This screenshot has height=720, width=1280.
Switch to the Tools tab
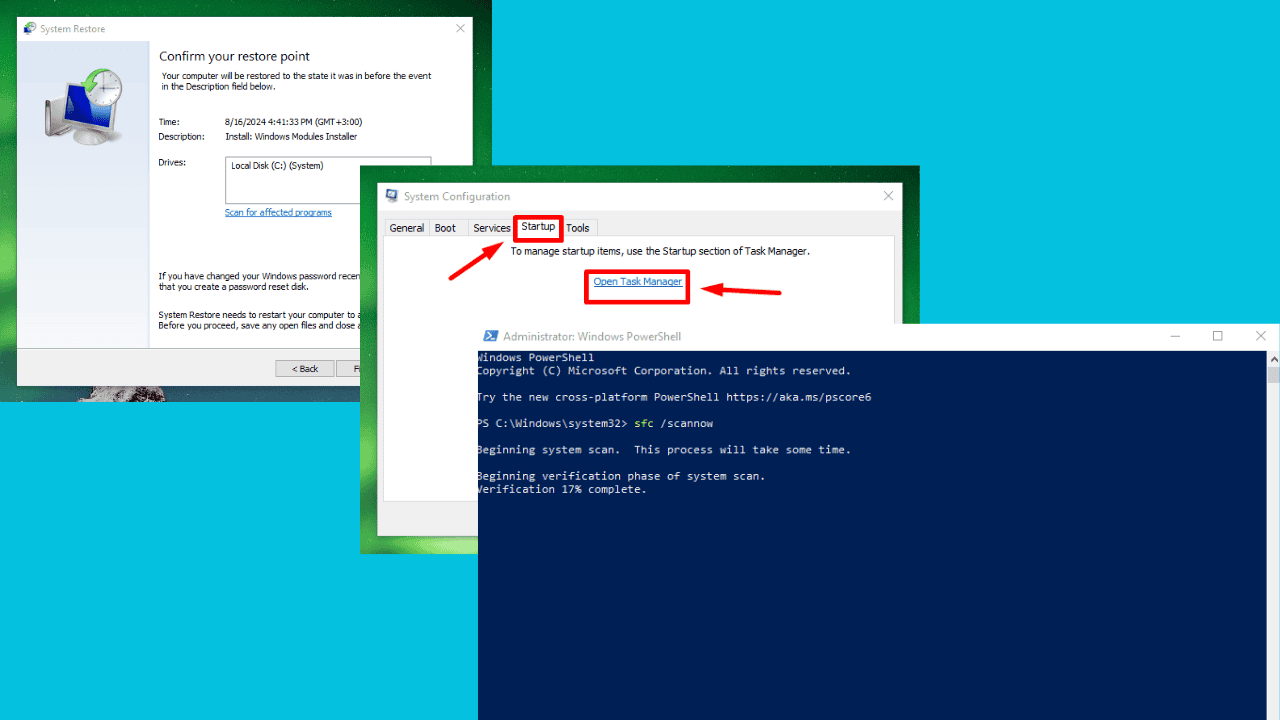[x=578, y=228]
